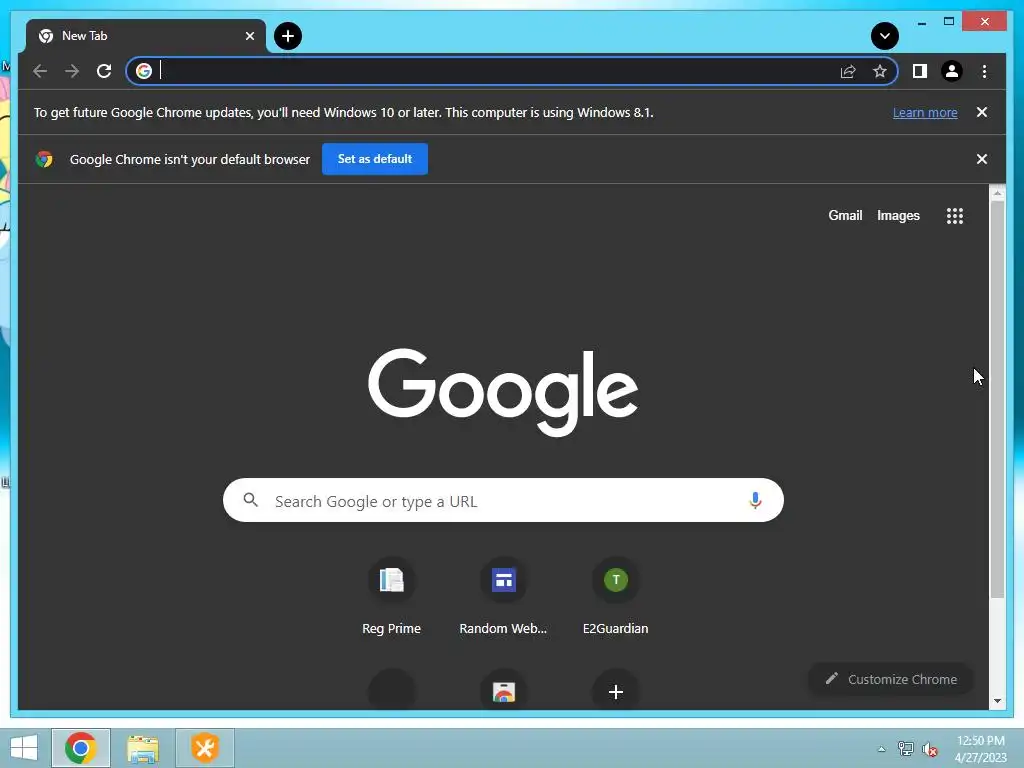Add a new shortcut with plus tile
This screenshot has width=1024, height=768.
point(615,692)
